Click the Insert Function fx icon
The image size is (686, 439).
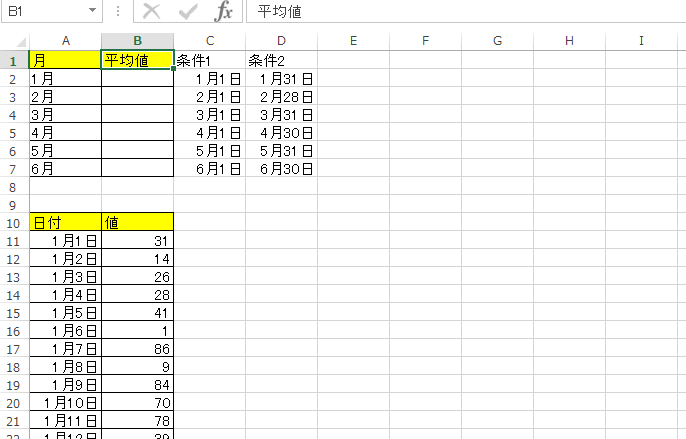pyautogui.click(x=224, y=12)
